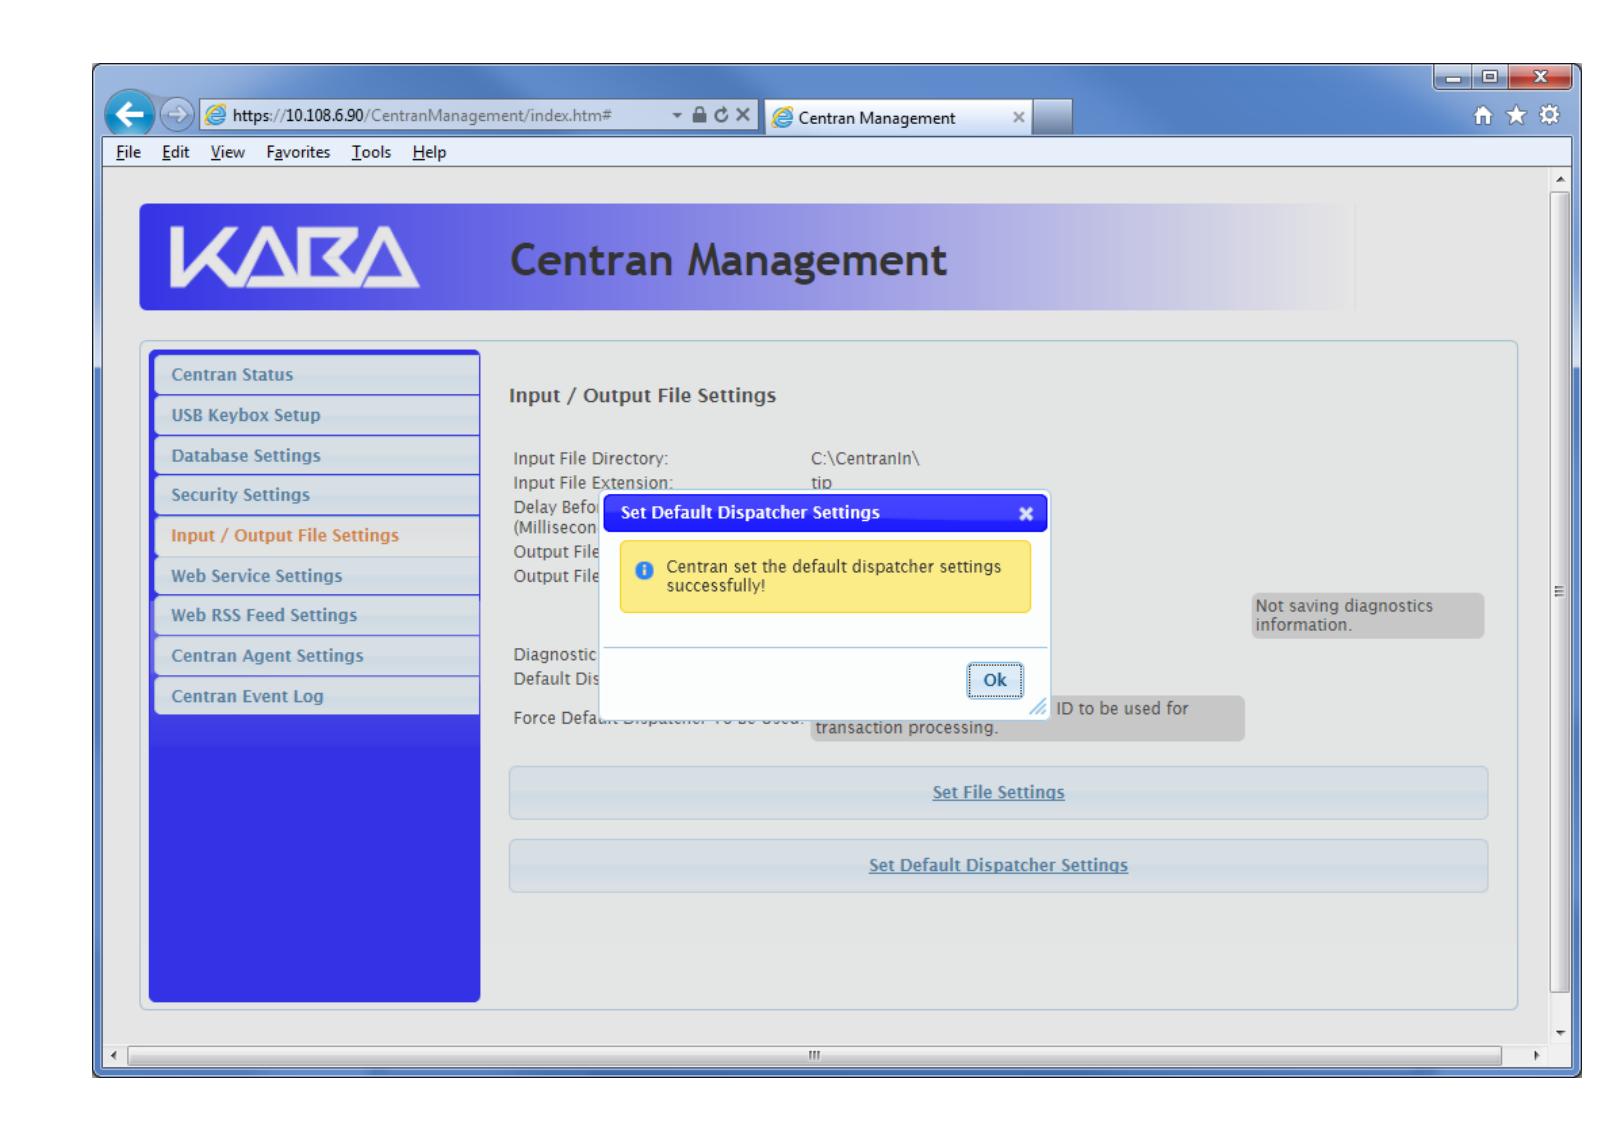Maximize the browser window
The image size is (1609, 1130).
pyautogui.click(x=1490, y=77)
